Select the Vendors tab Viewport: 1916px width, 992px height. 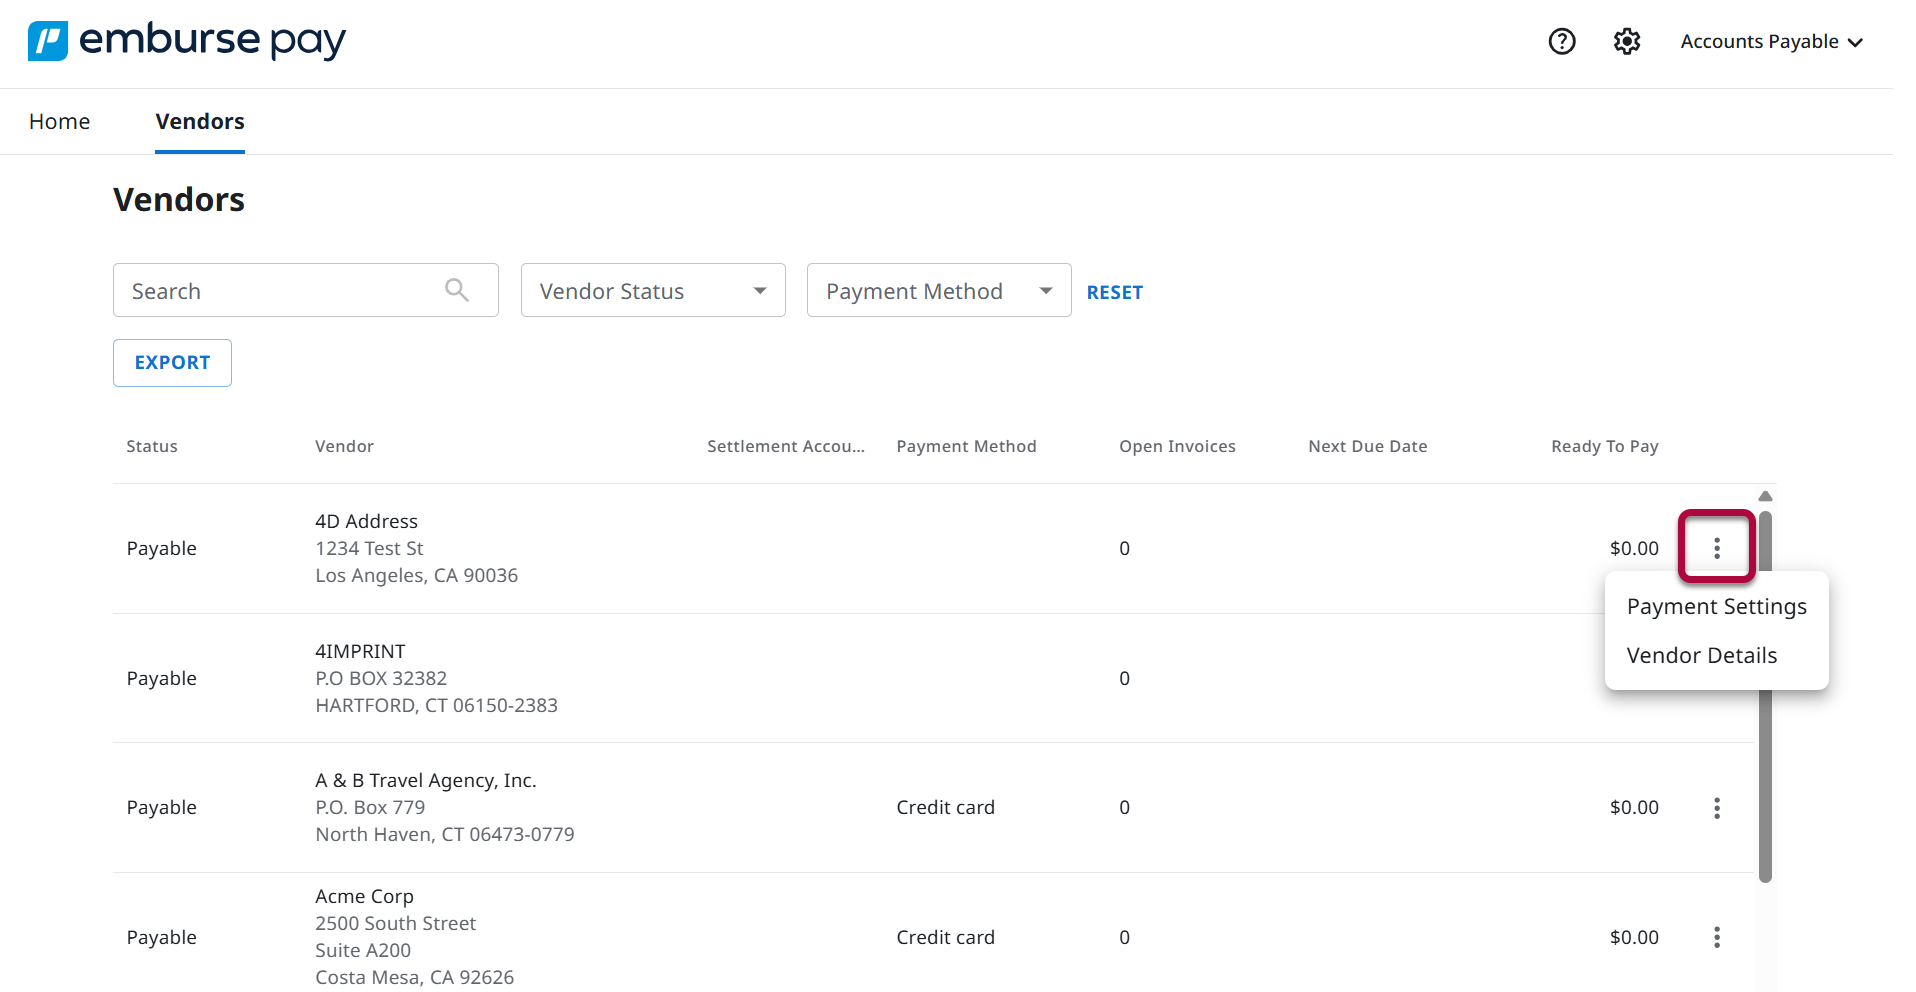click(199, 121)
